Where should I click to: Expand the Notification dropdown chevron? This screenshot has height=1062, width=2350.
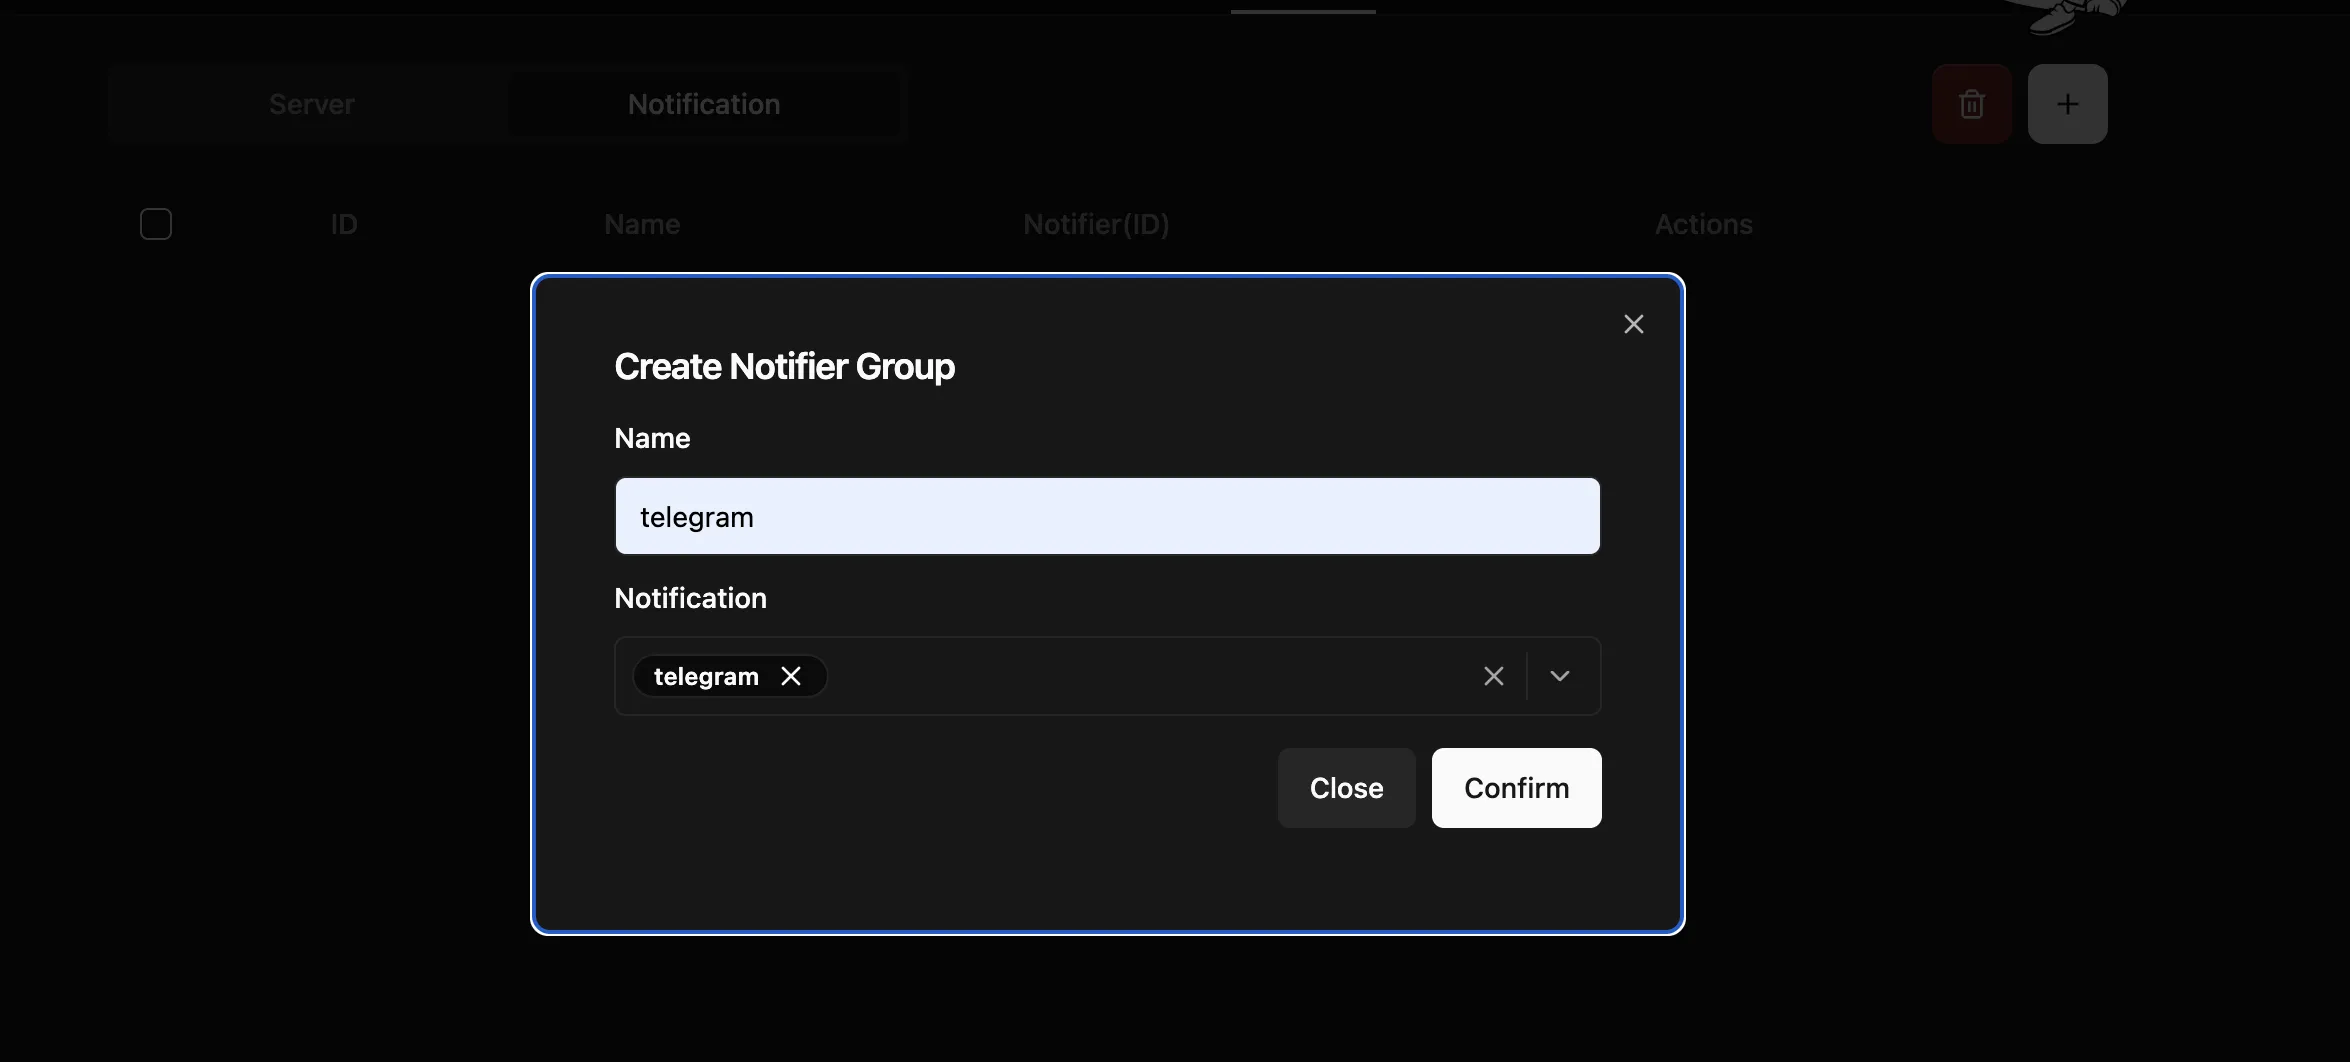tap(1559, 676)
